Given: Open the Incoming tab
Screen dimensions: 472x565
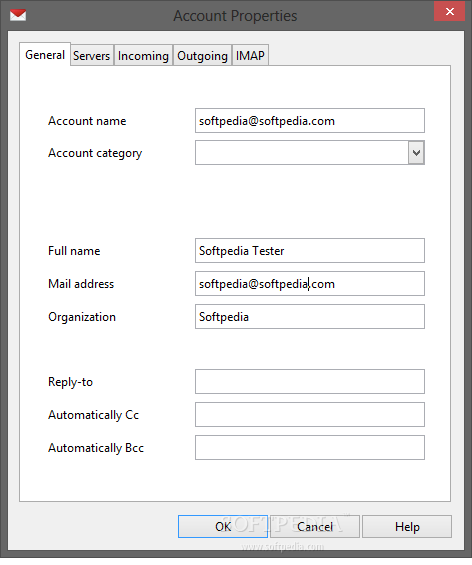Looking at the screenshot, I should click(x=143, y=56).
